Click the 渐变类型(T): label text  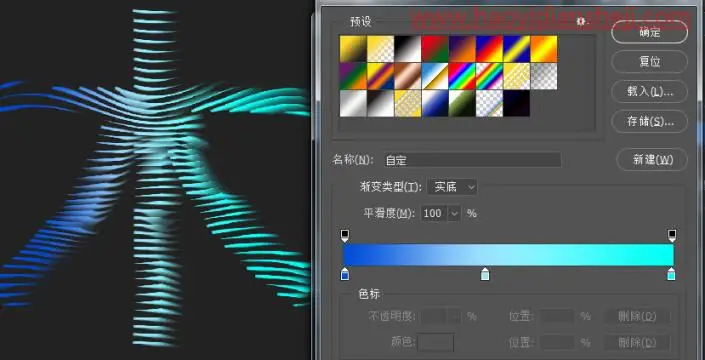tap(391, 187)
